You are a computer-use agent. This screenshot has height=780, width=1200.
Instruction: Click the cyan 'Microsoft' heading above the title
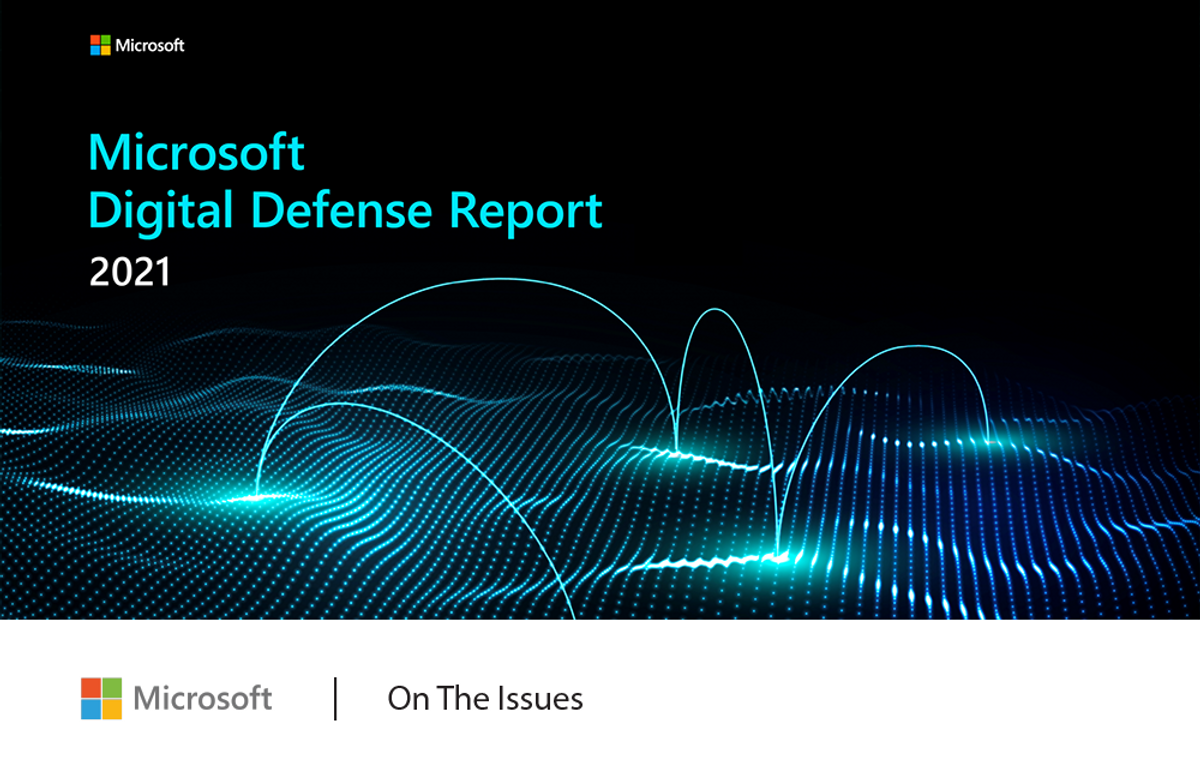[197, 153]
